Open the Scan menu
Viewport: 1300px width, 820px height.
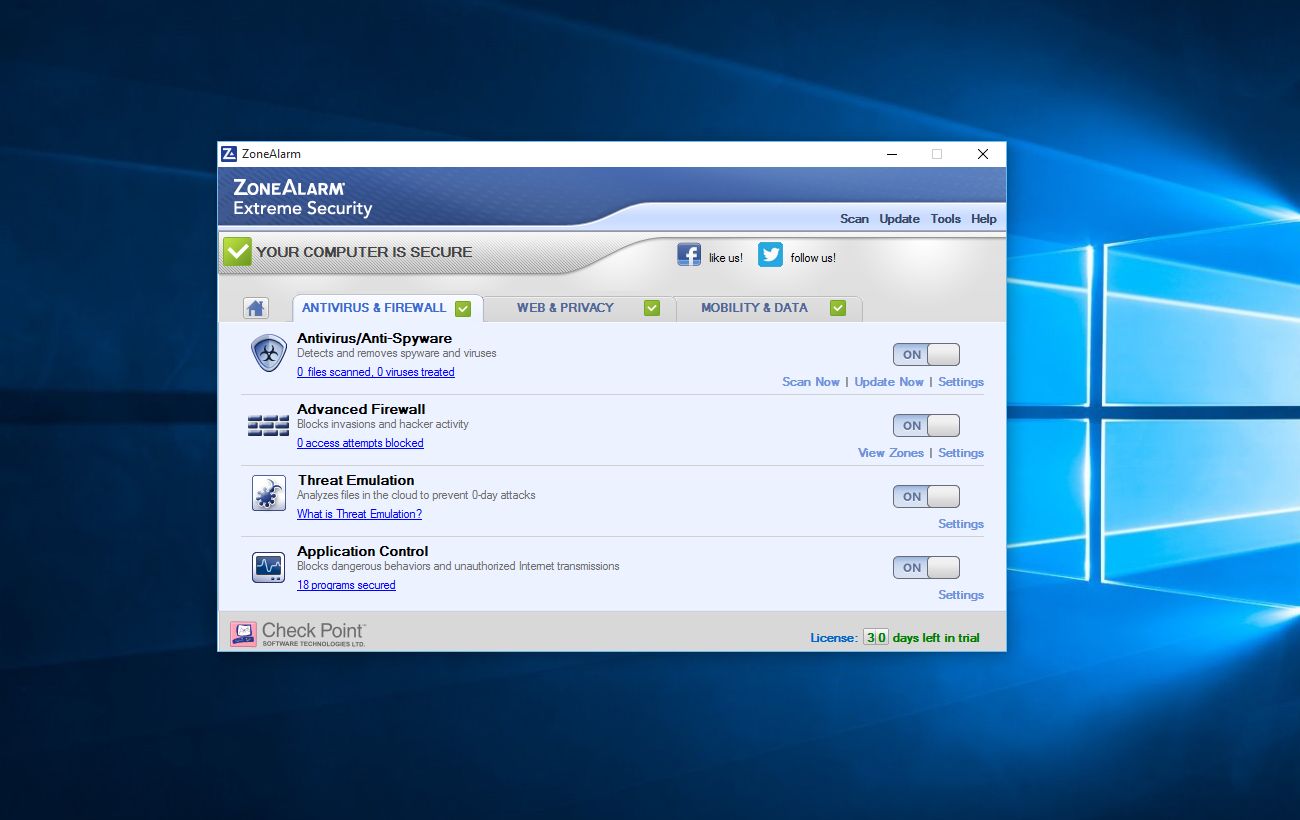pyautogui.click(x=854, y=219)
